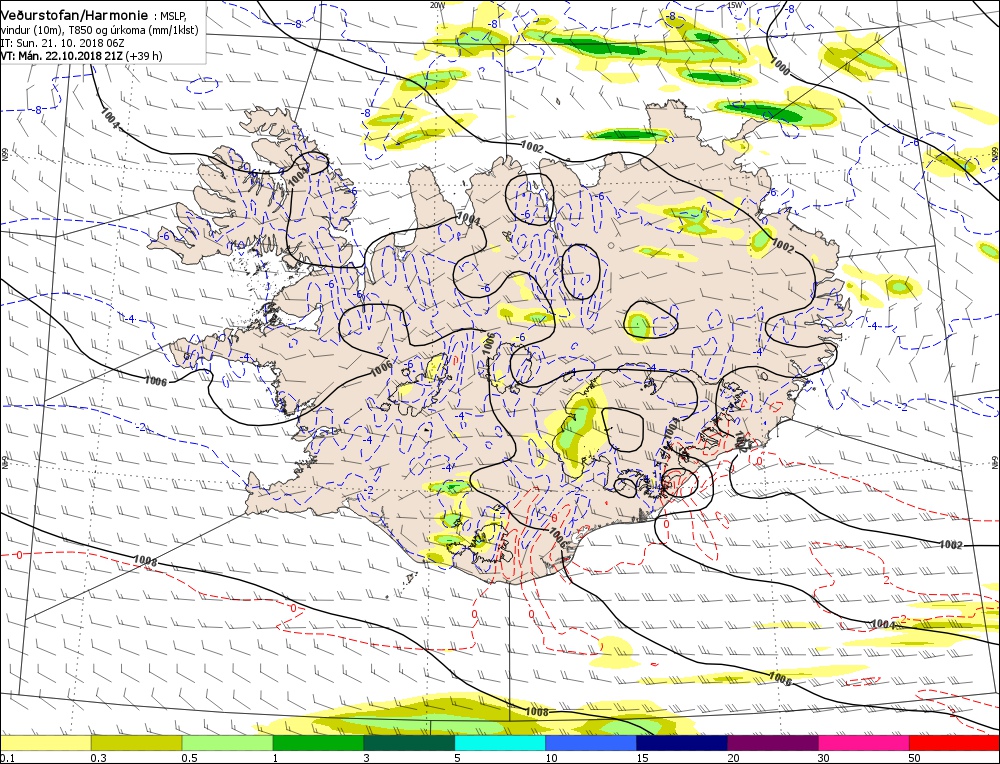Click the legend value "15"
The image size is (1000, 764).
click(x=642, y=758)
